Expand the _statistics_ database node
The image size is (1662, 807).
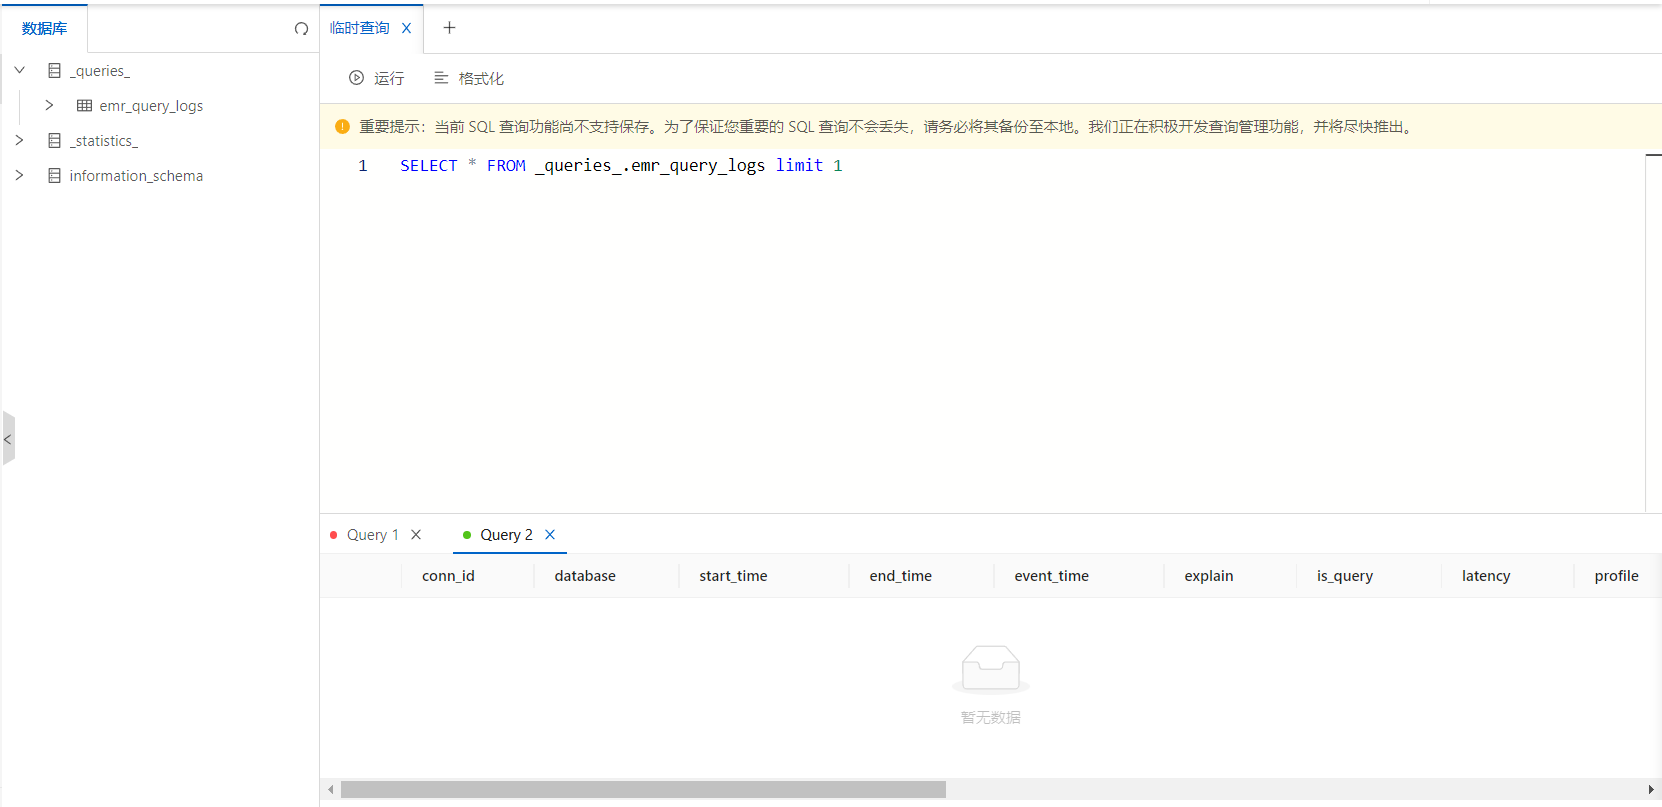click(20, 140)
